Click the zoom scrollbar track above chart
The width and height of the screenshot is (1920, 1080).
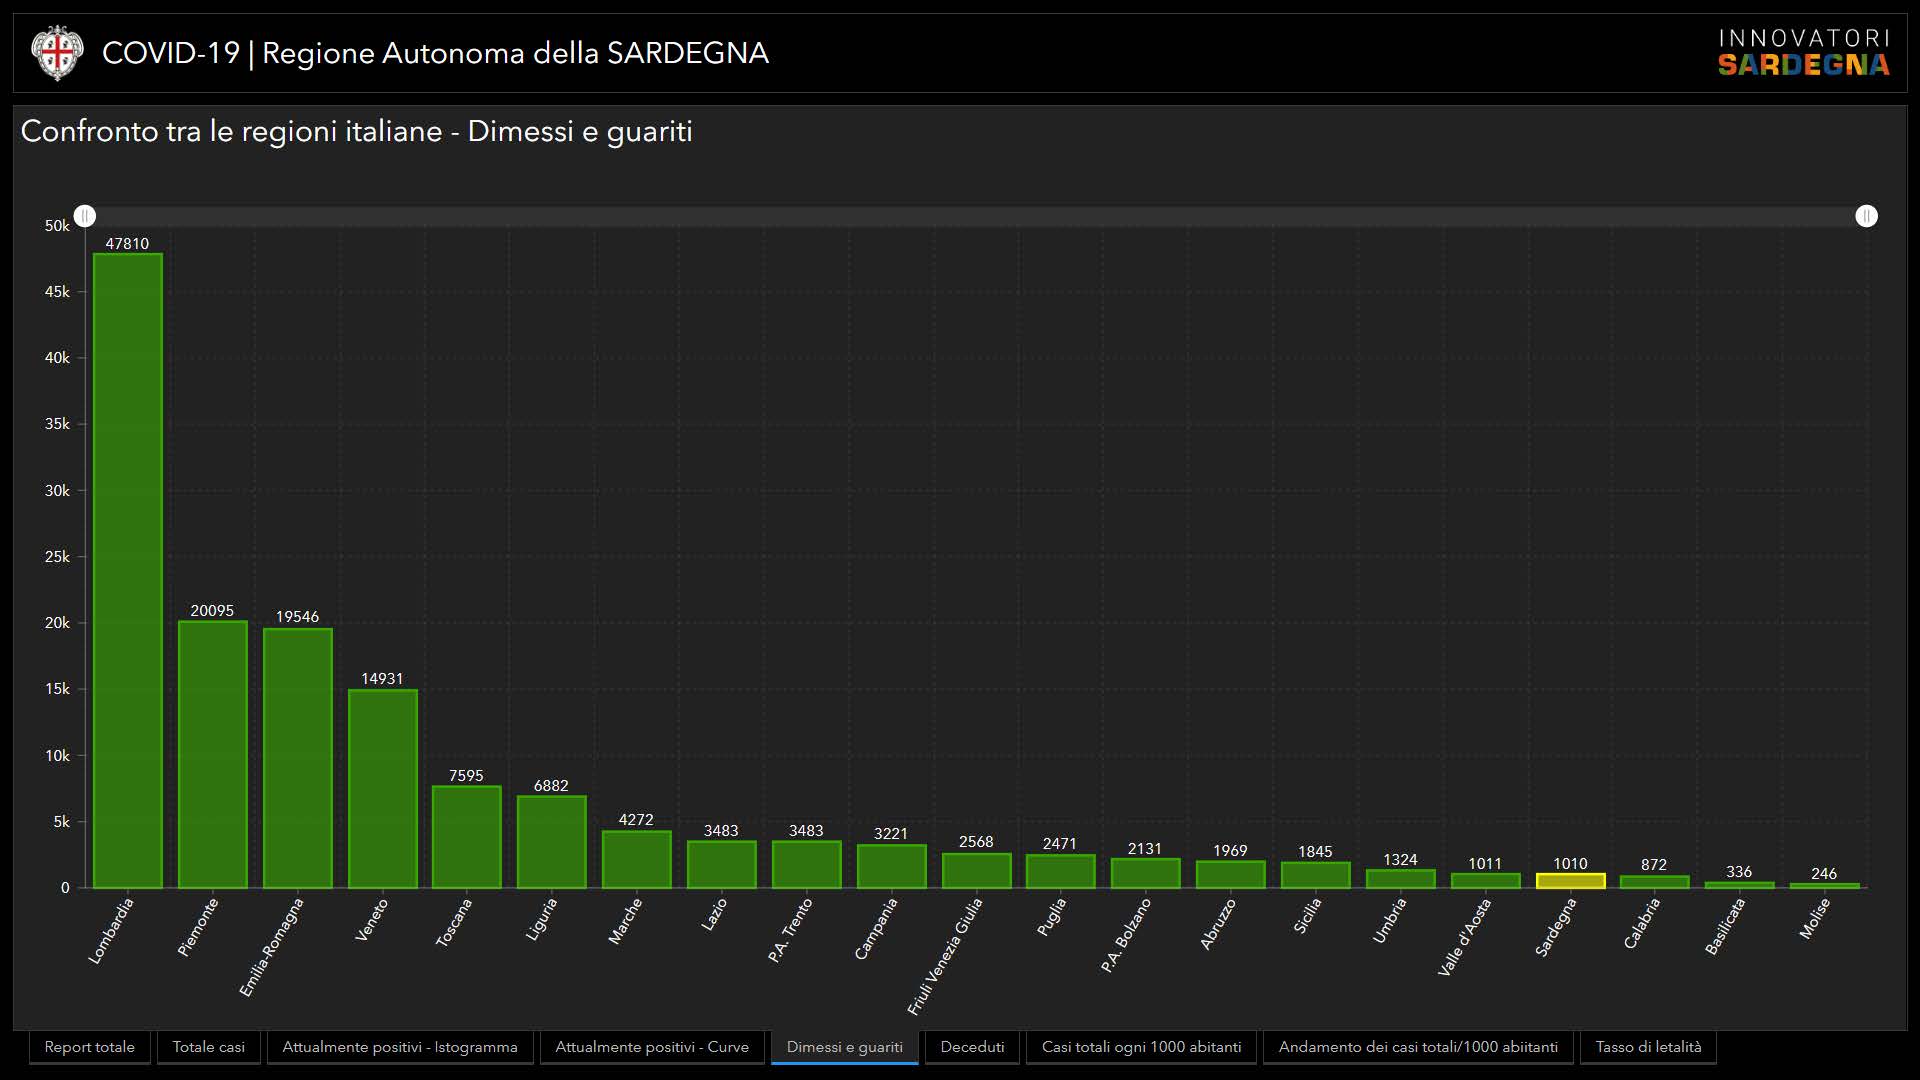tap(975, 216)
